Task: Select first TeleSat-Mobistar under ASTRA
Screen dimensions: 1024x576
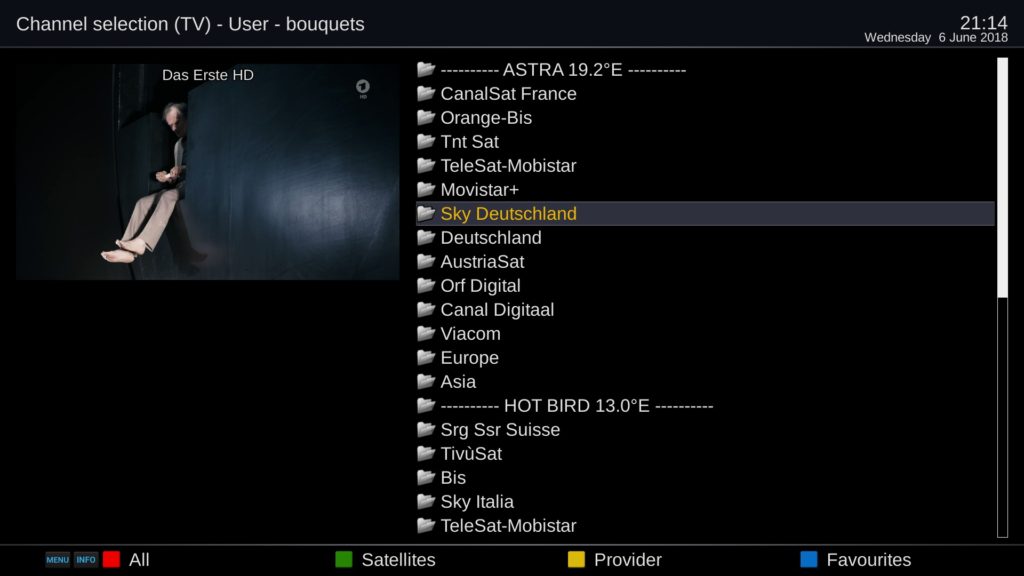Action: (705, 165)
